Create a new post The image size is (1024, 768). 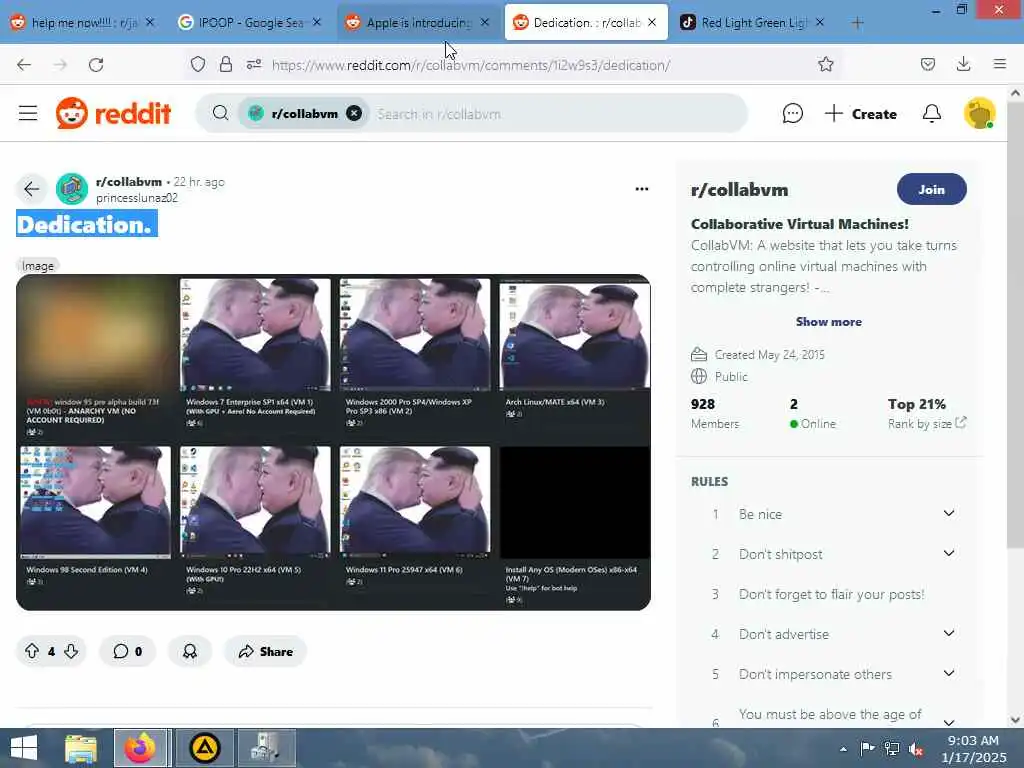[x=861, y=114]
